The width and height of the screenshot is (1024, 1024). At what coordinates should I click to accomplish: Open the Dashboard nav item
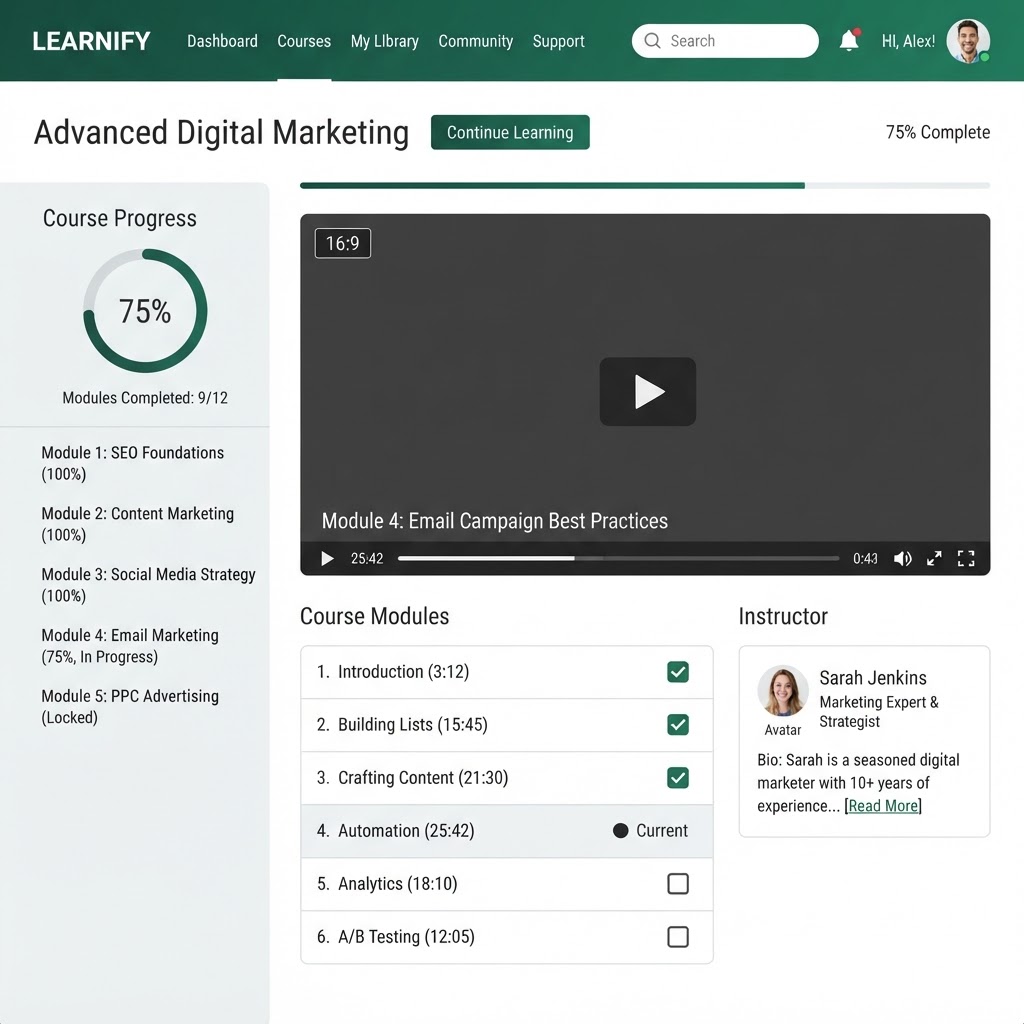(x=222, y=41)
